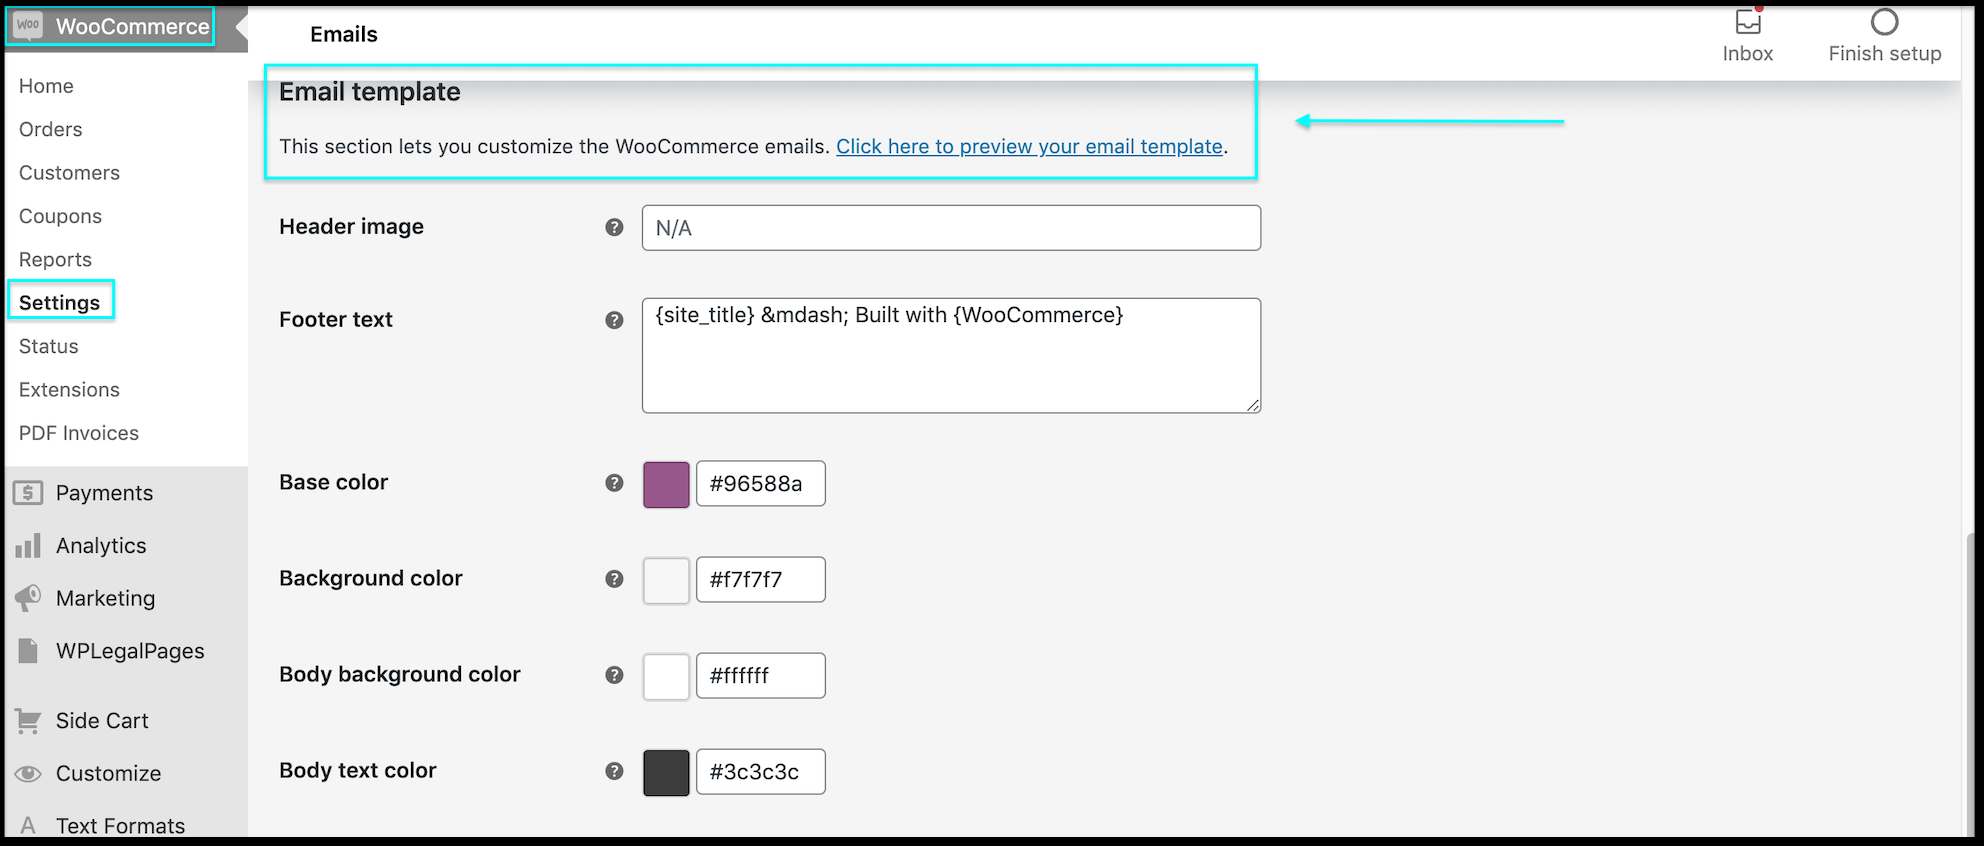Click the WPLegalPages document icon

(x=28, y=651)
